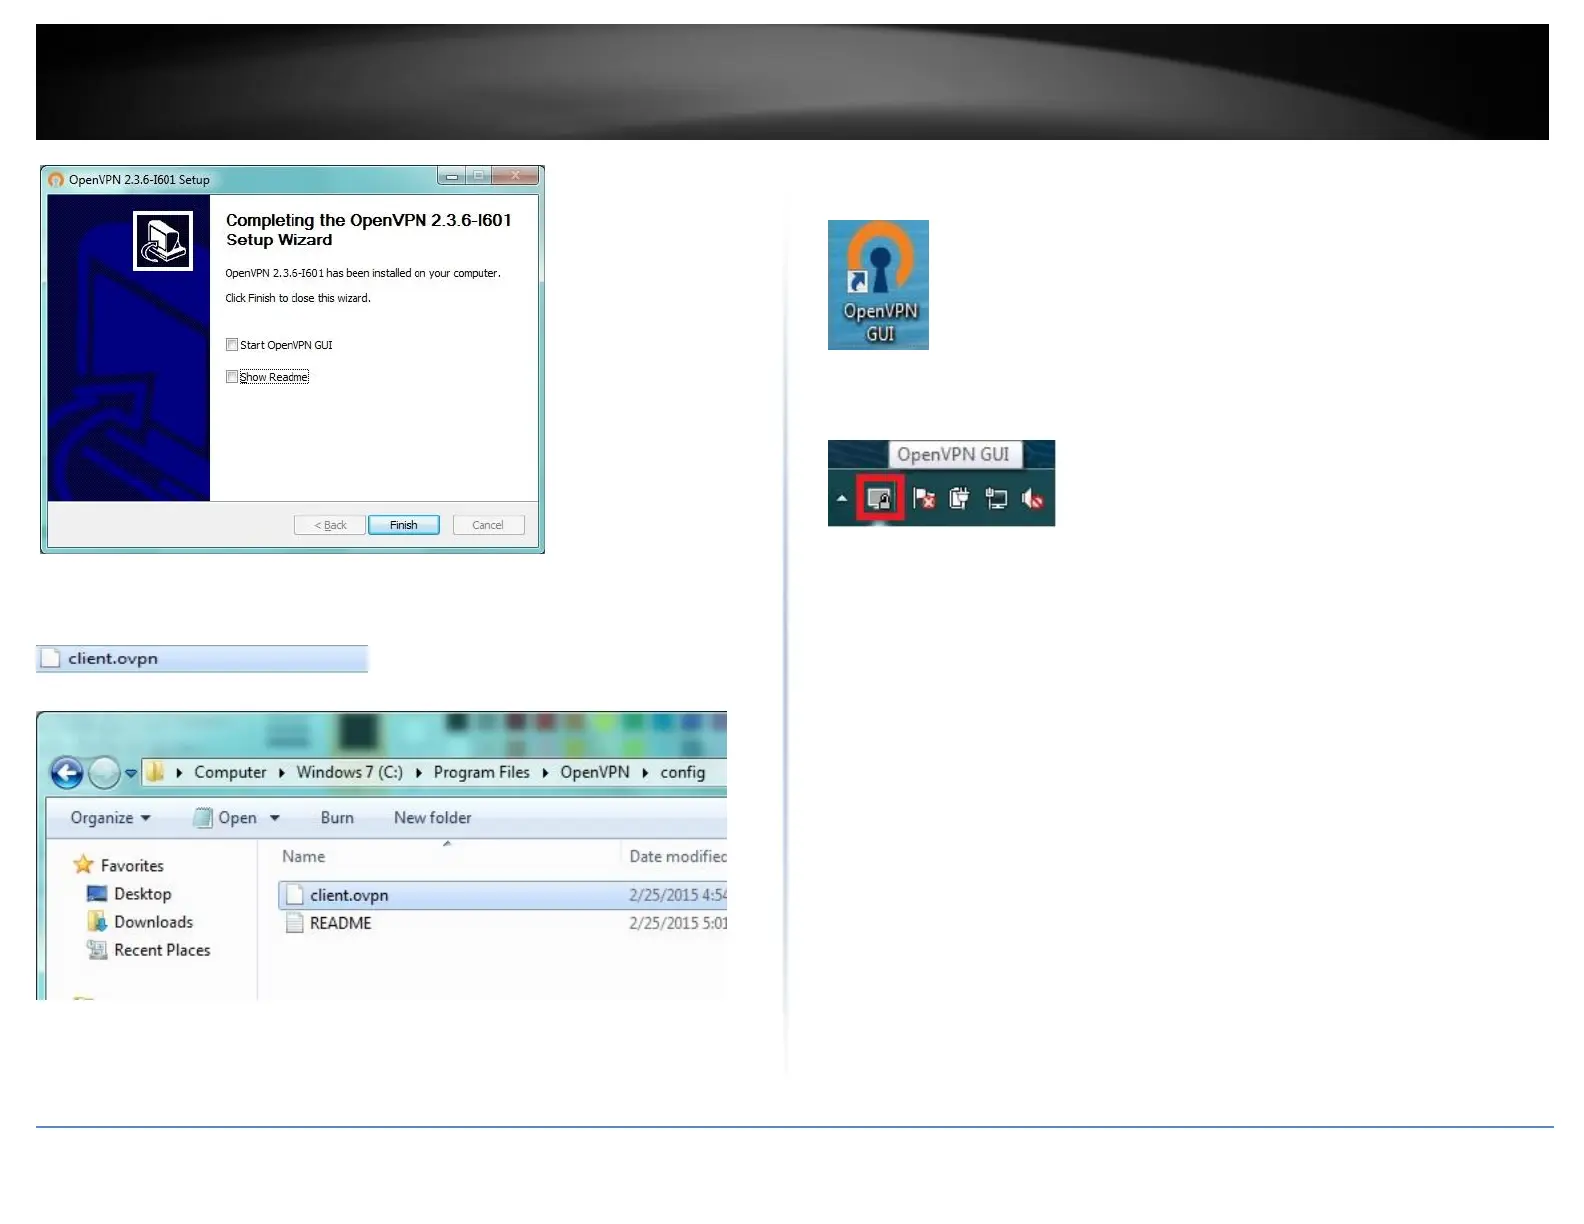Screen dimensions: 1584x1224
Task: Tick the Show Readme checkbox
Action: [232, 377]
